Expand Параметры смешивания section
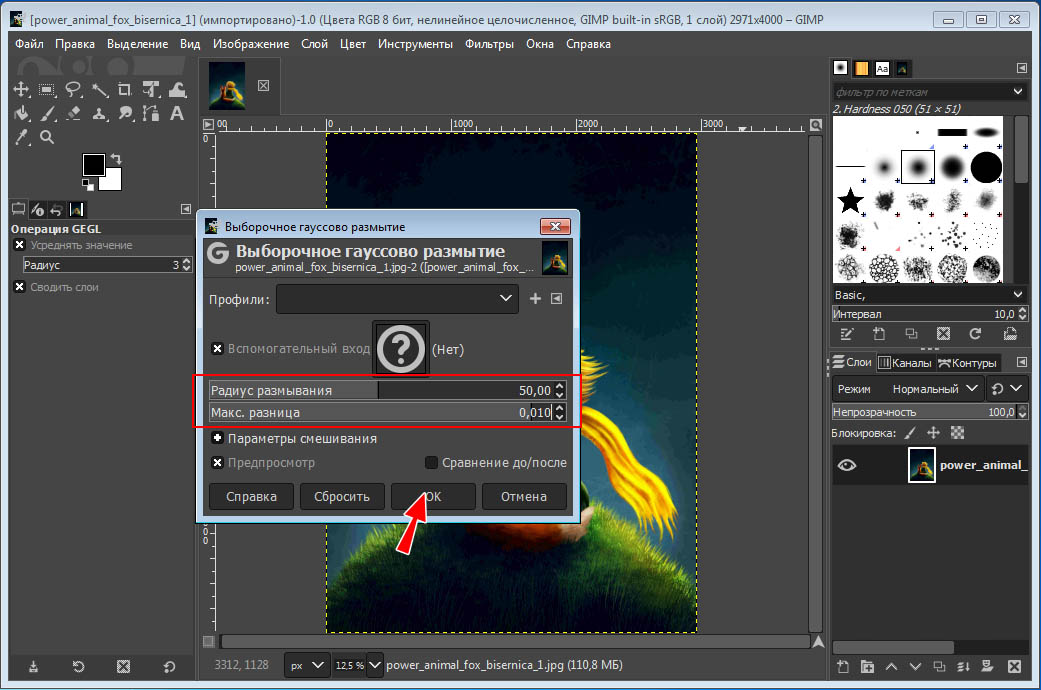Image resolution: width=1041 pixels, height=690 pixels. 217,438
